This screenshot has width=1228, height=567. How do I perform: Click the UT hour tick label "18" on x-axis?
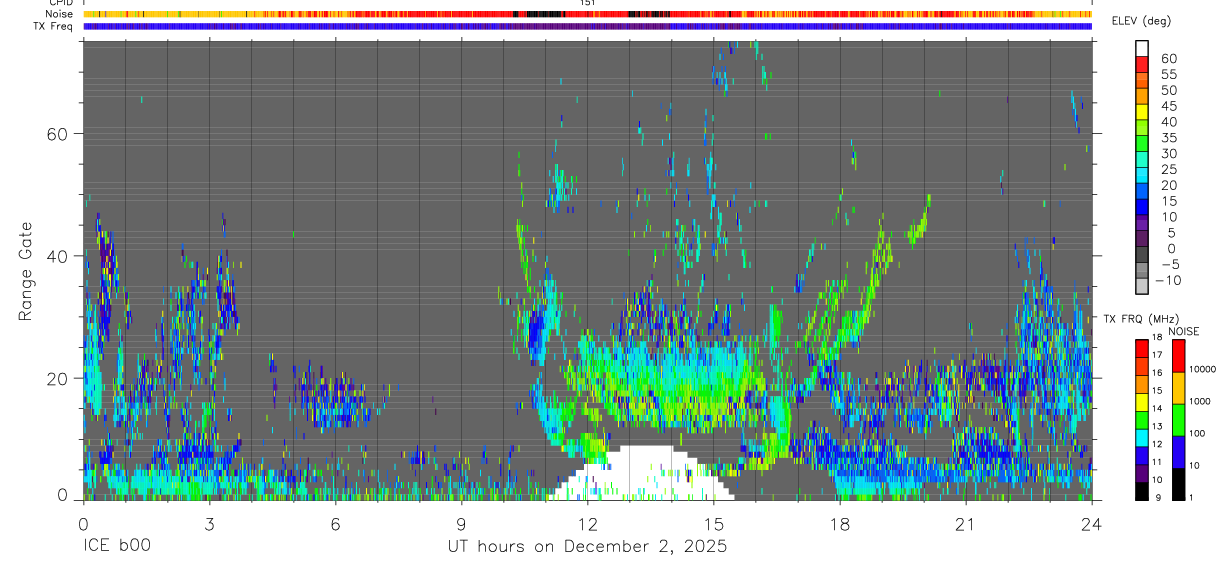[x=839, y=524]
